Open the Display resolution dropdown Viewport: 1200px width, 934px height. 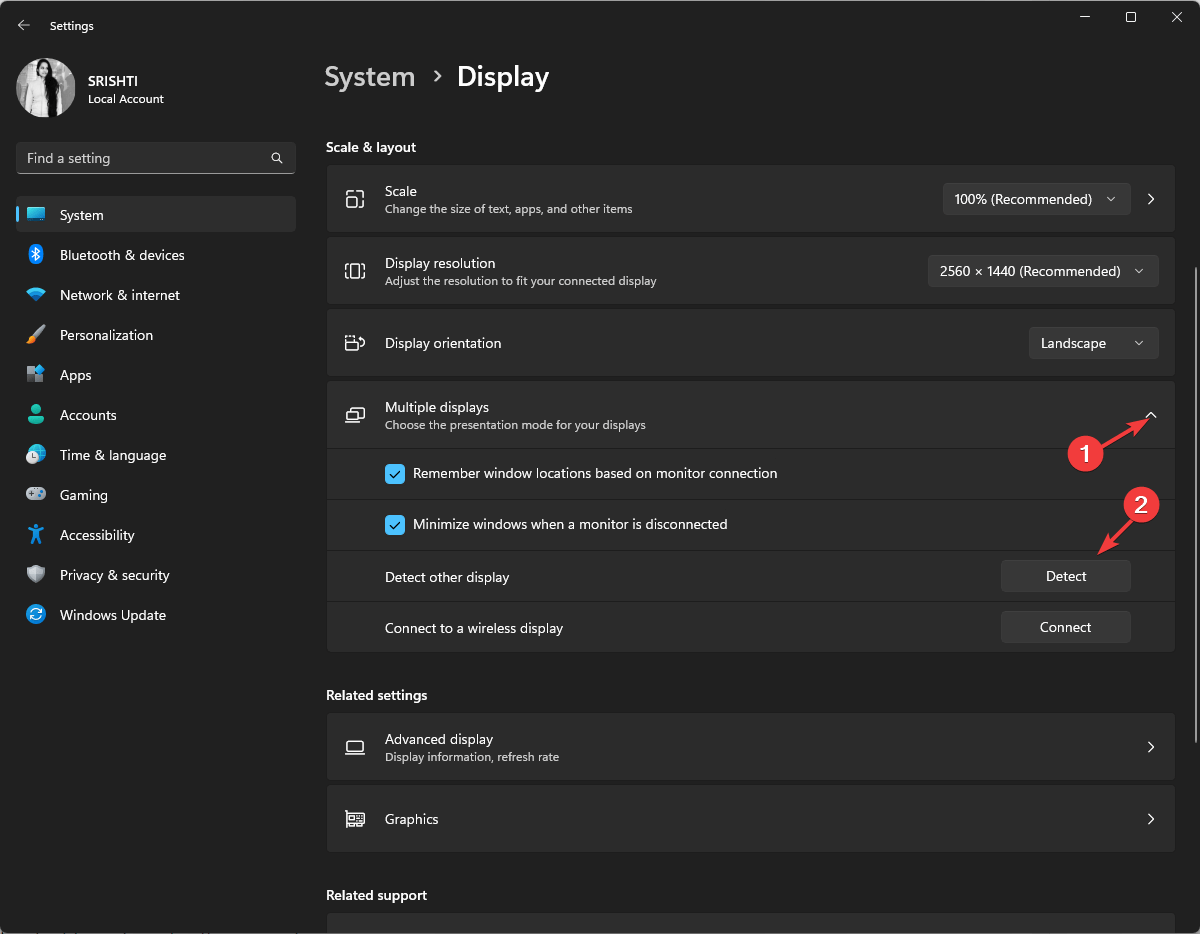click(1043, 270)
